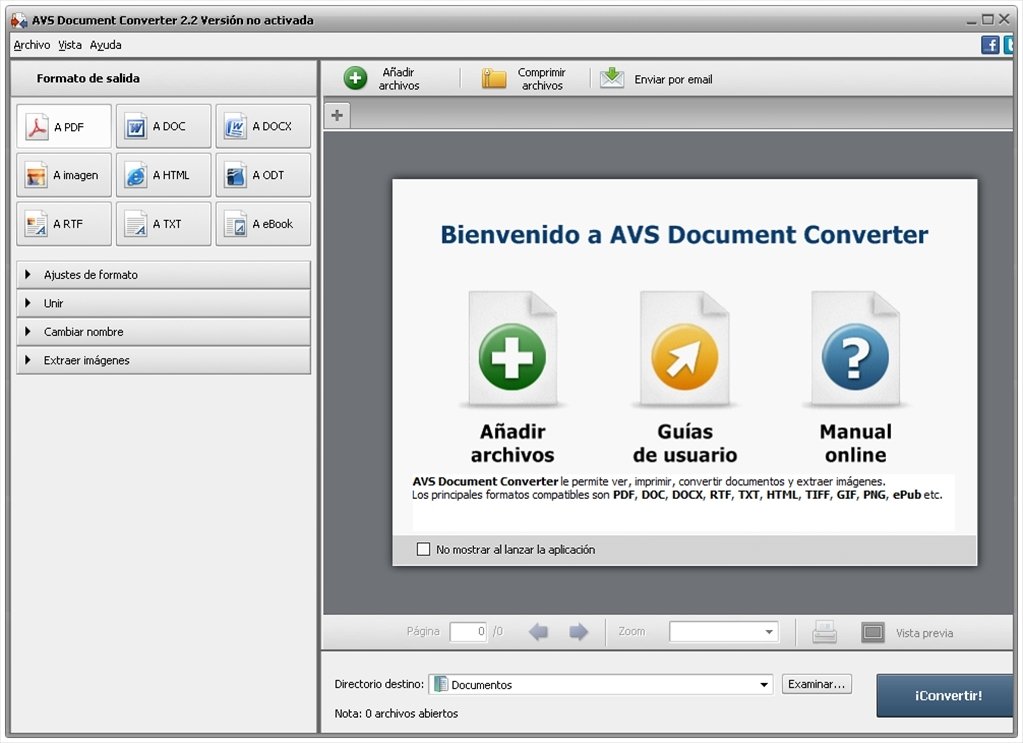Click the Página number field

[468, 631]
